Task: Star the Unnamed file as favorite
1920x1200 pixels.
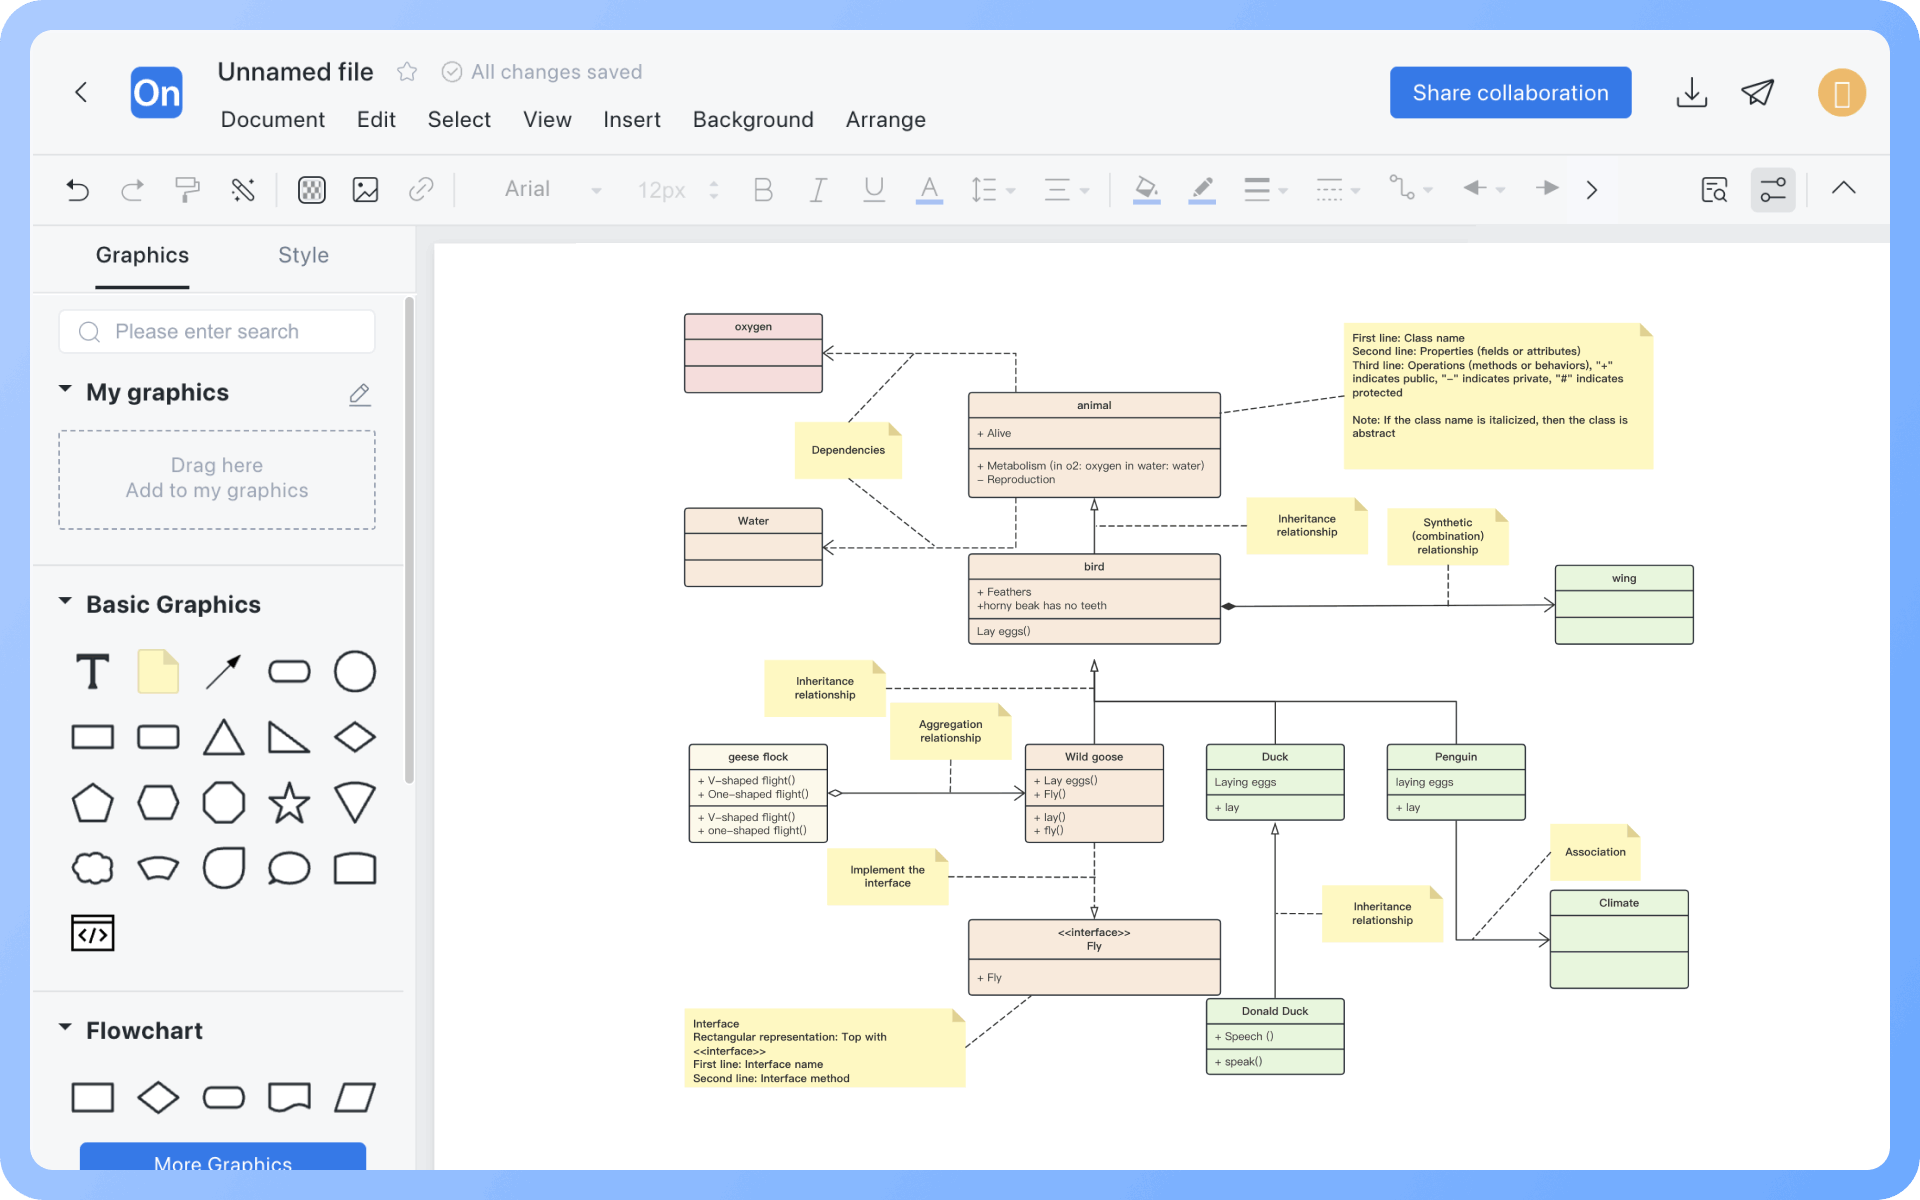Action: click(x=407, y=72)
